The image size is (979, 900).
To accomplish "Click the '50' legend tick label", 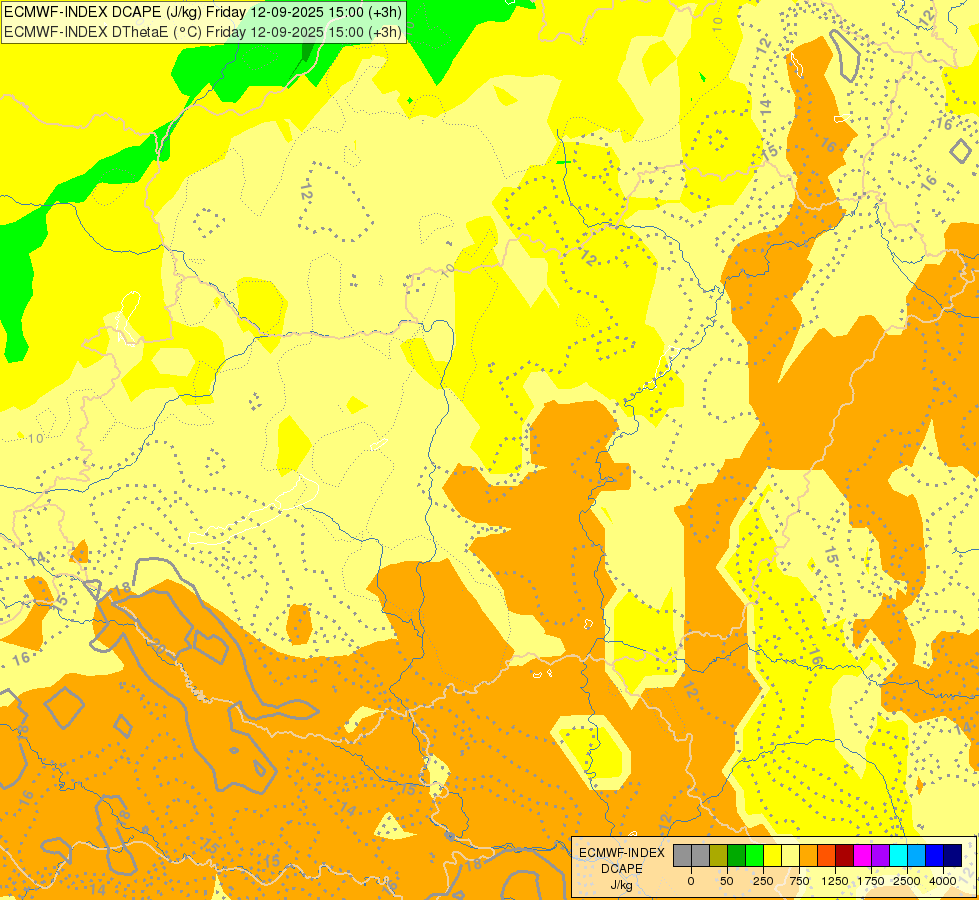I will (727, 881).
